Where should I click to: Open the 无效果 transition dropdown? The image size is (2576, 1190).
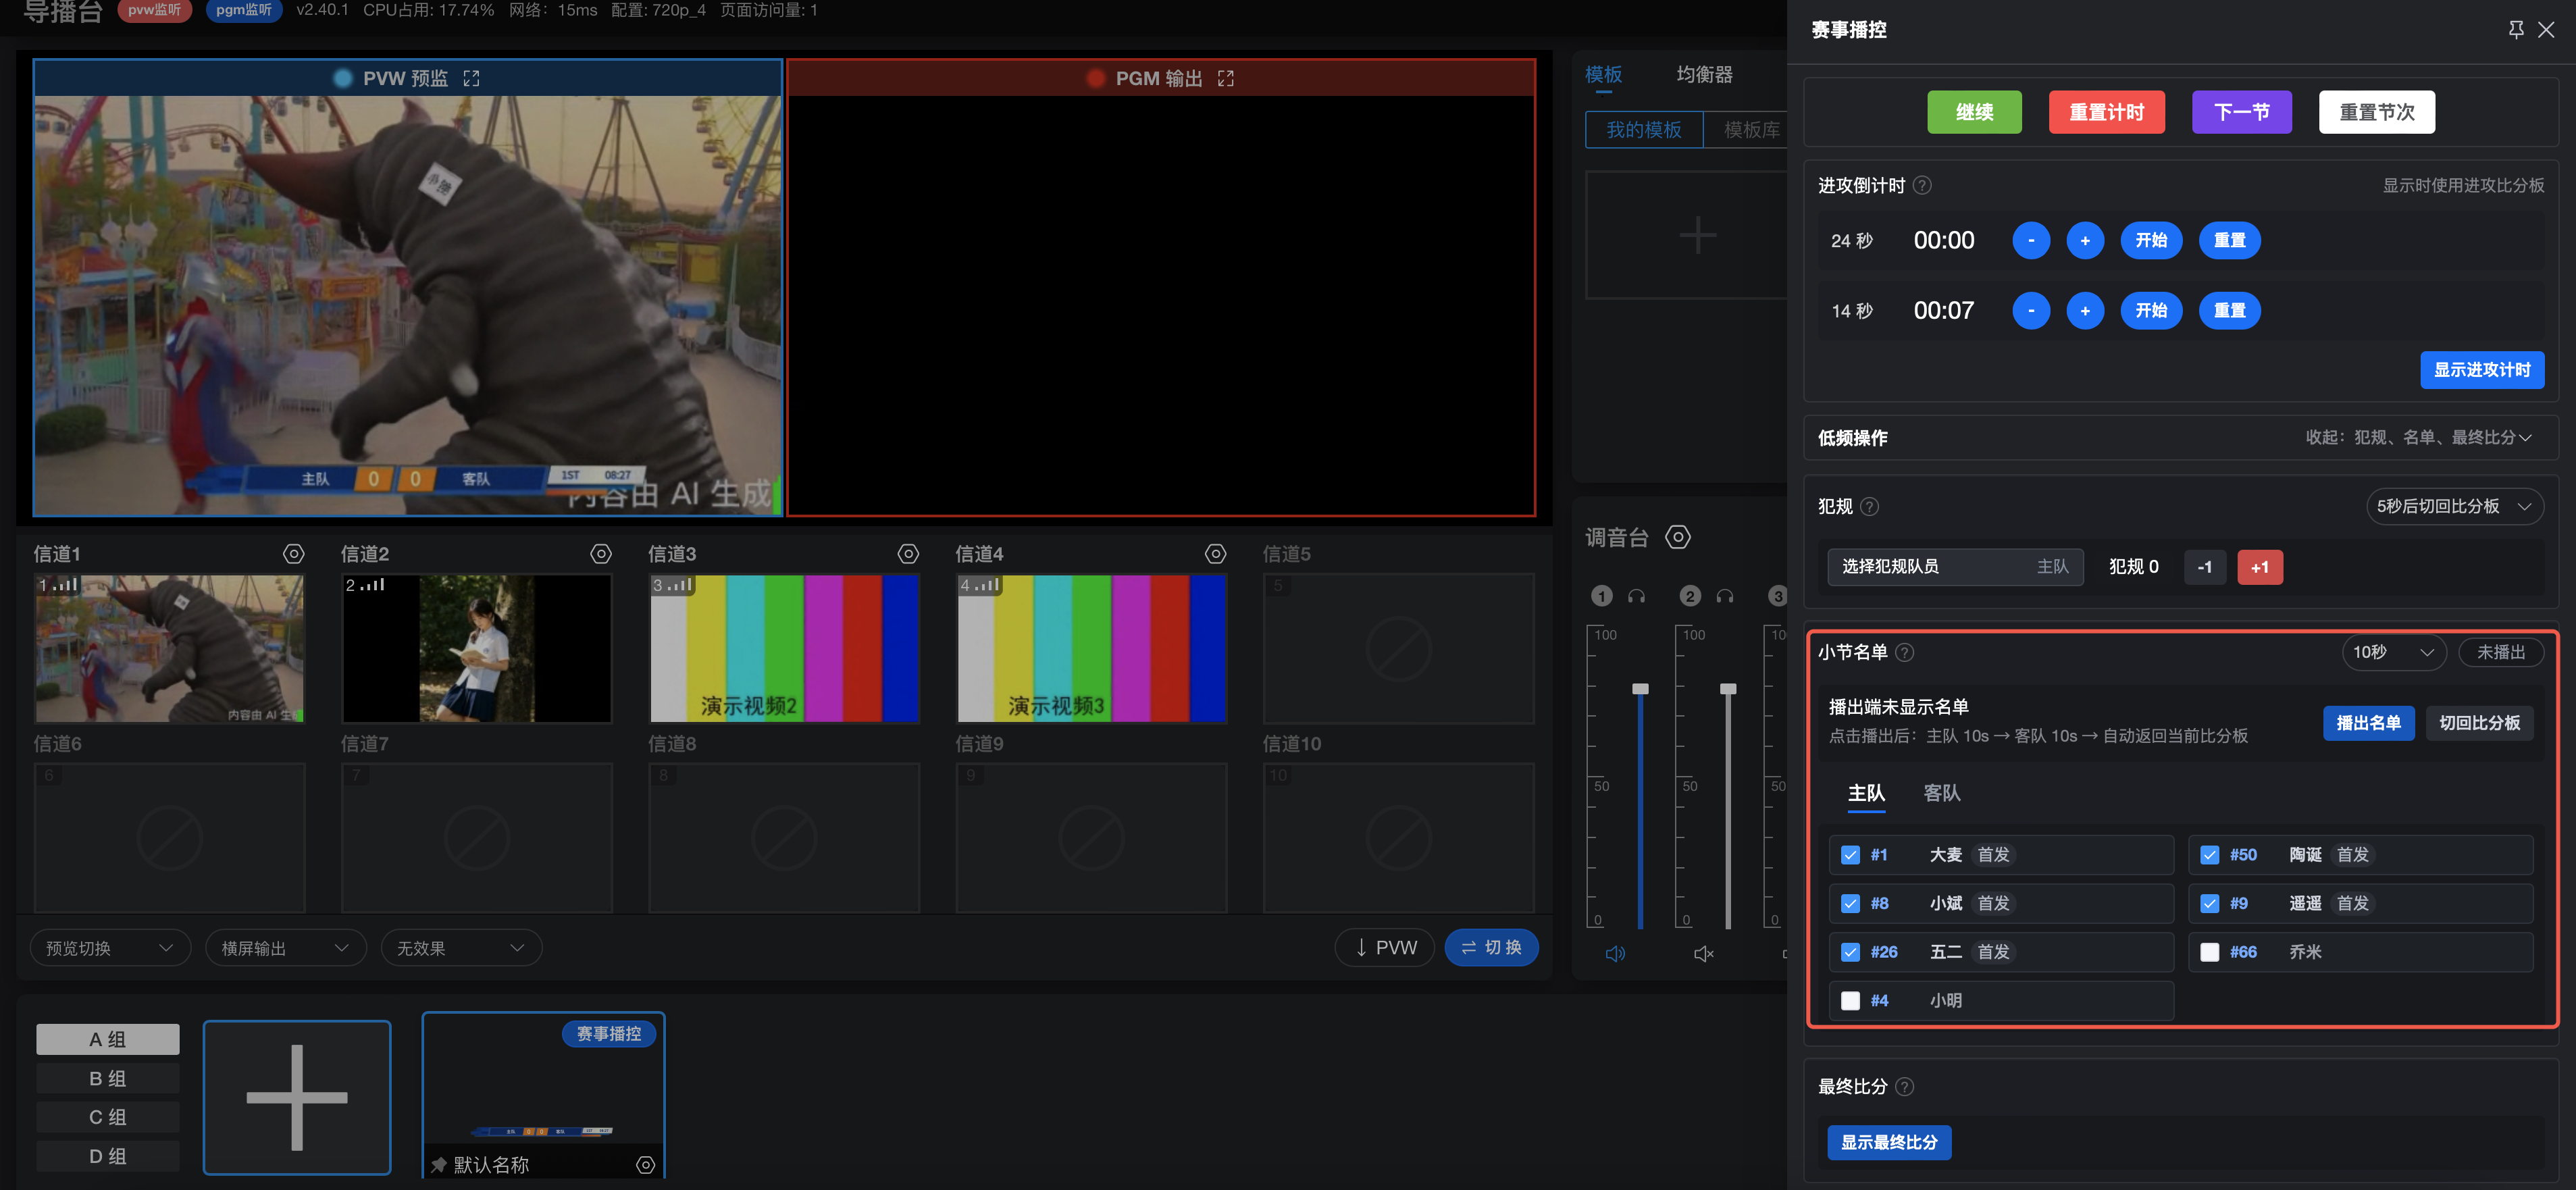(461, 948)
